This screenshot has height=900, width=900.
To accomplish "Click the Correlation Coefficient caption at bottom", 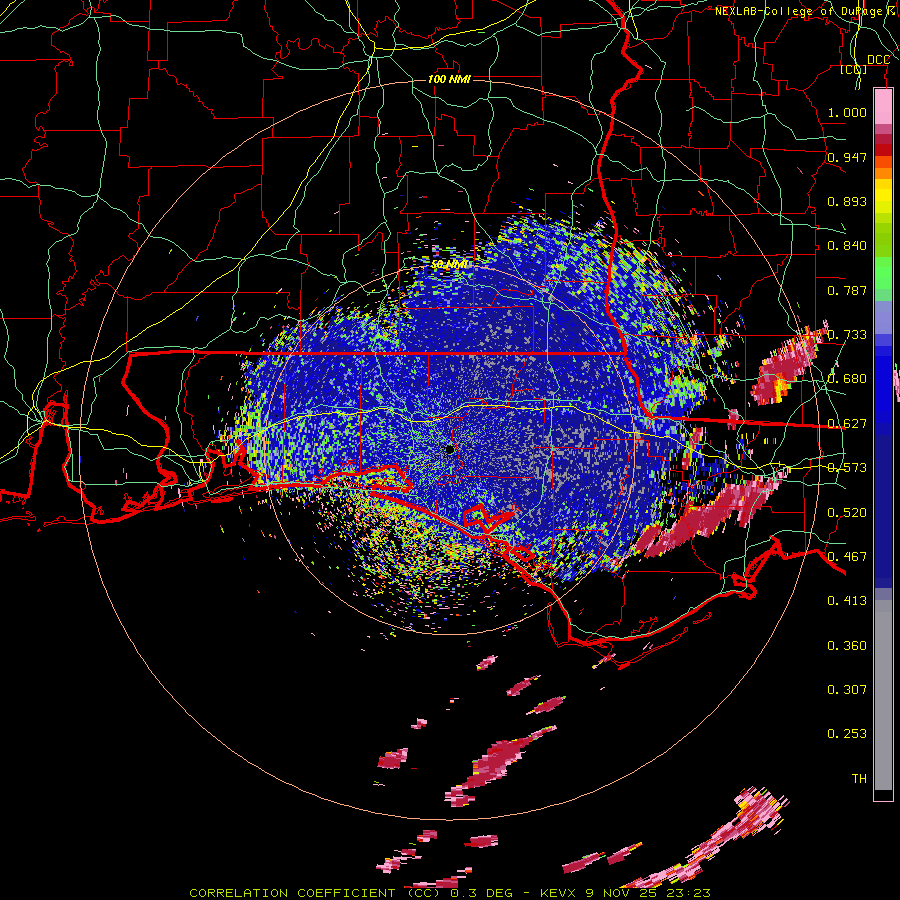I will [x=450, y=893].
